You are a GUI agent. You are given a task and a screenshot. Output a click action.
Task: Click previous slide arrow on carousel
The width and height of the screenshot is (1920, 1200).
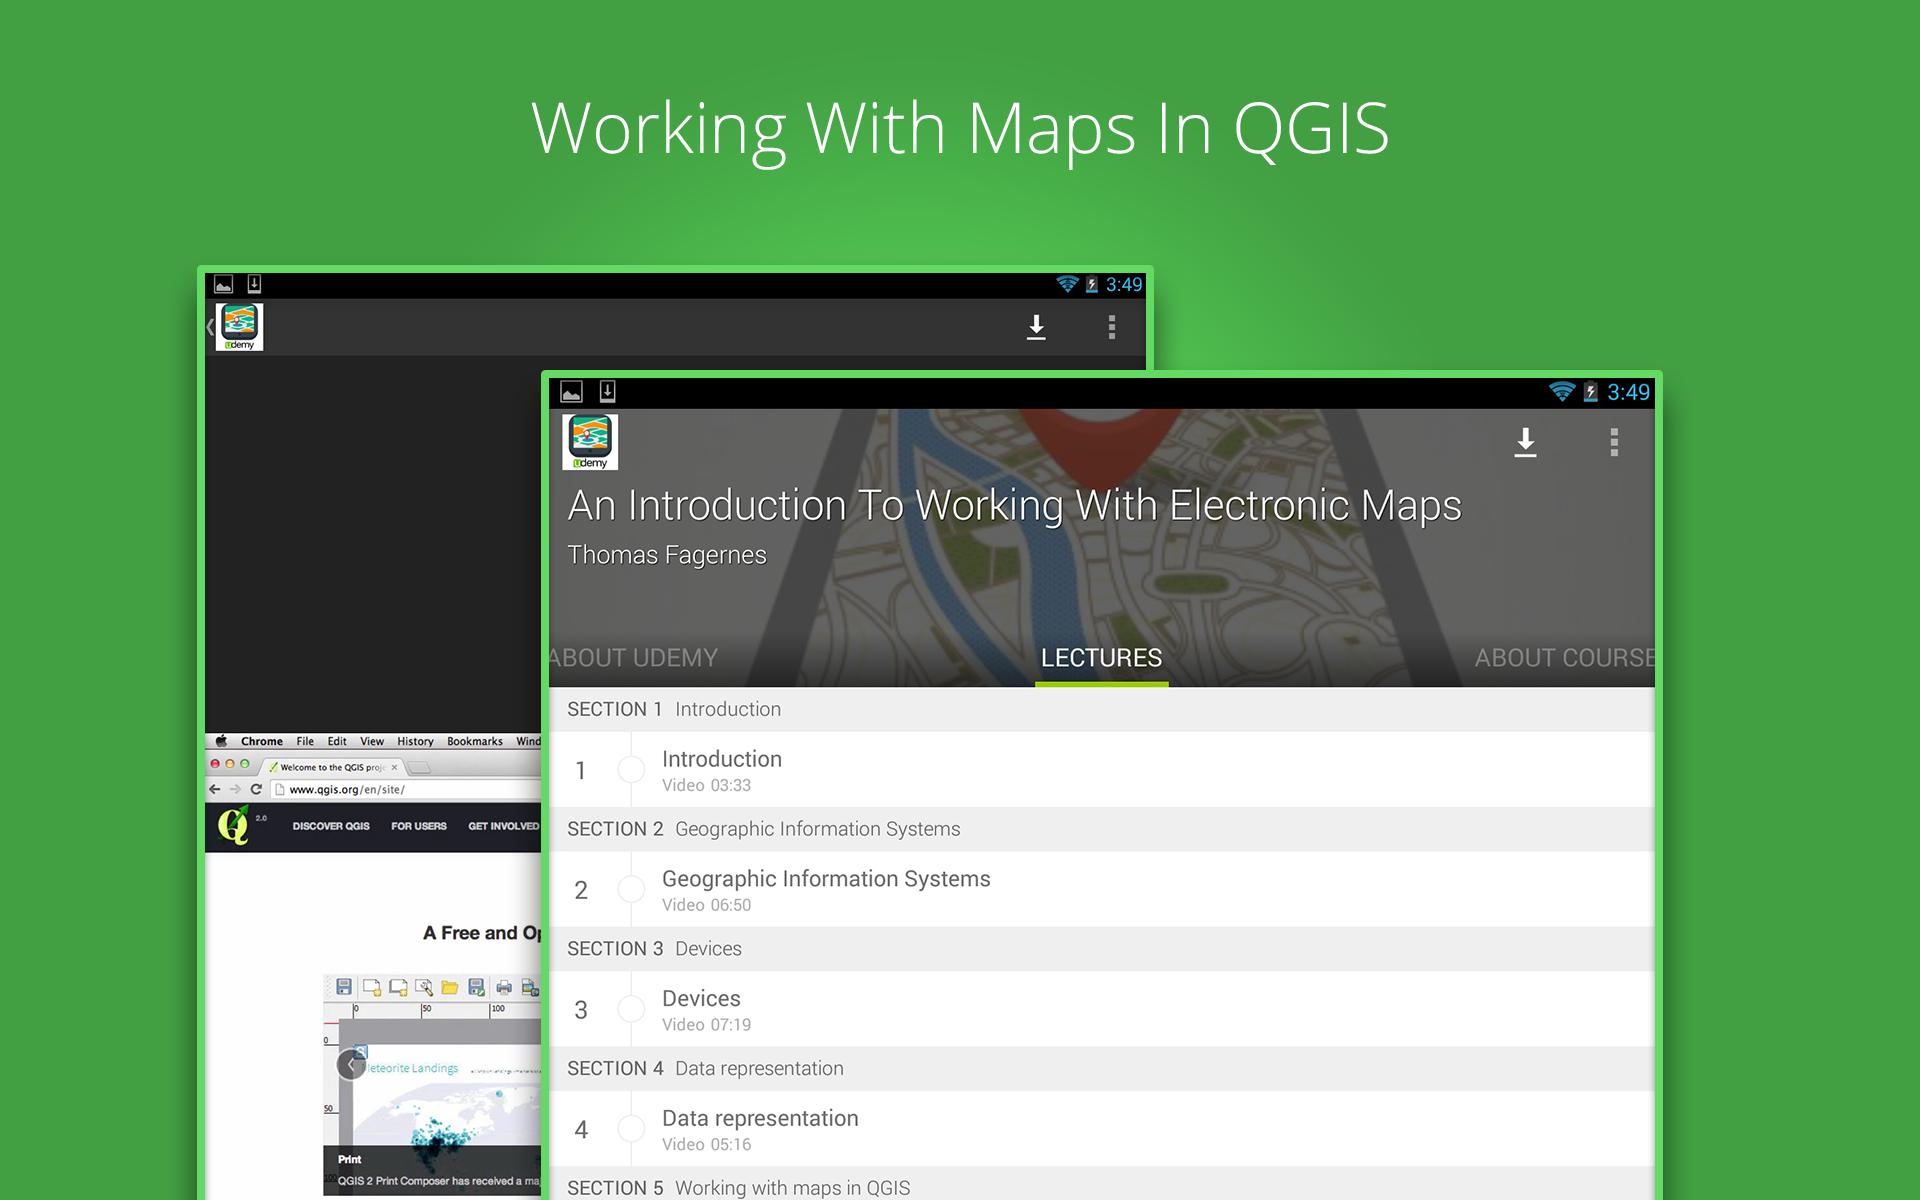pos(350,1064)
